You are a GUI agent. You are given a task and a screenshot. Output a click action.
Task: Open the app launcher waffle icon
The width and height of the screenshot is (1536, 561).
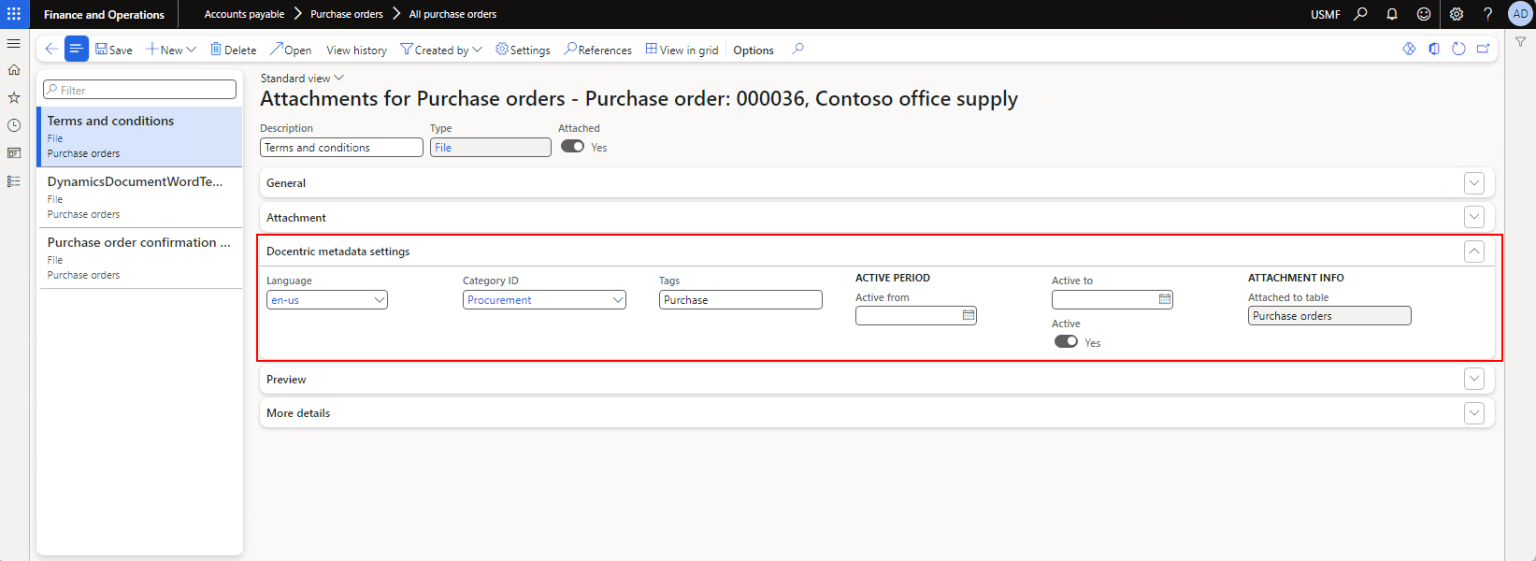(14, 14)
